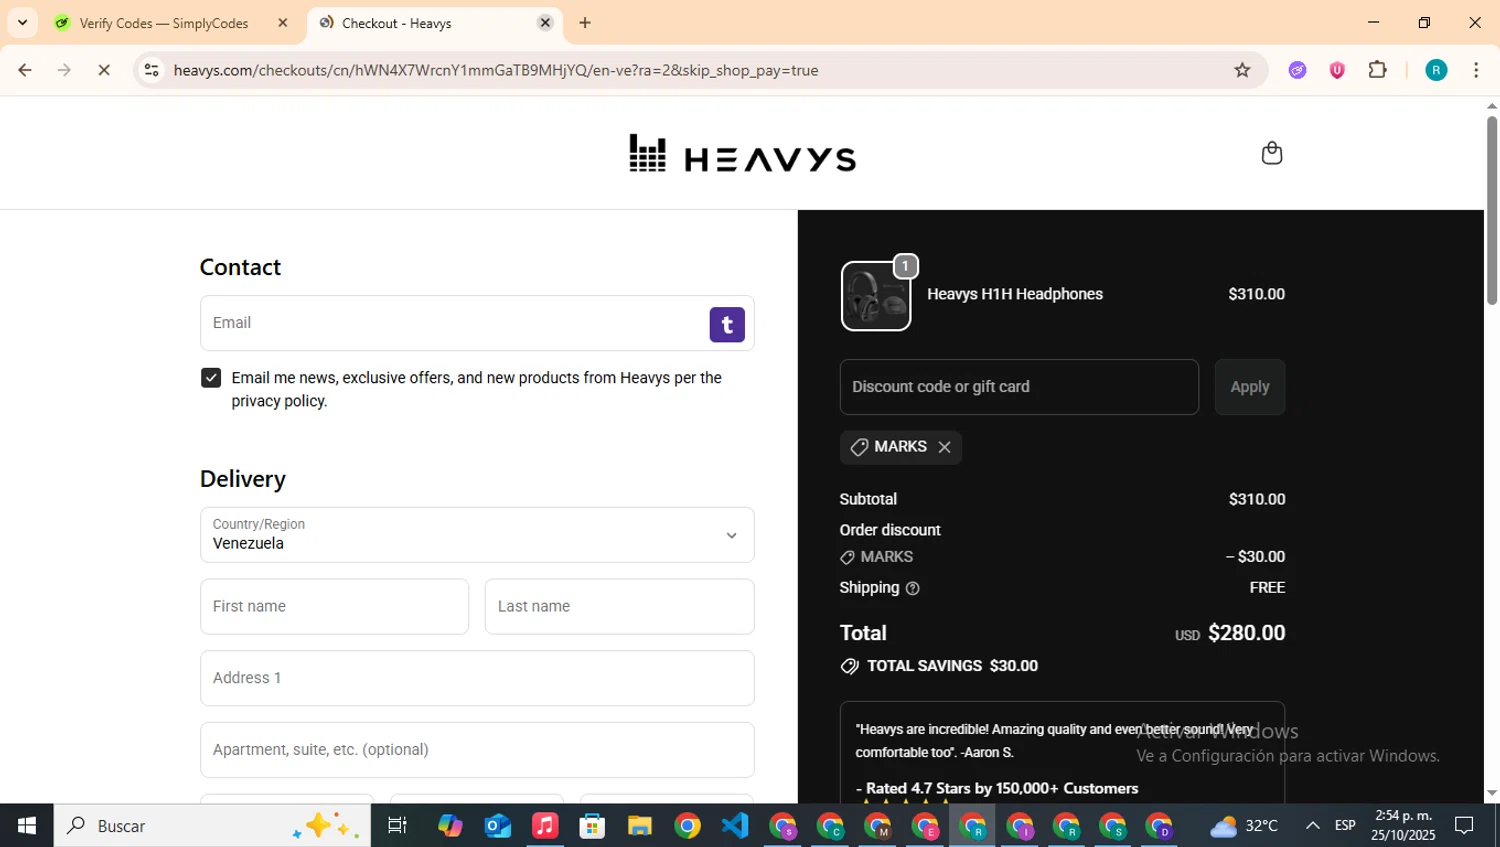Click the Heavys H1H Headphones product name
This screenshot has width=1500, height=847.
point(1015,294)
